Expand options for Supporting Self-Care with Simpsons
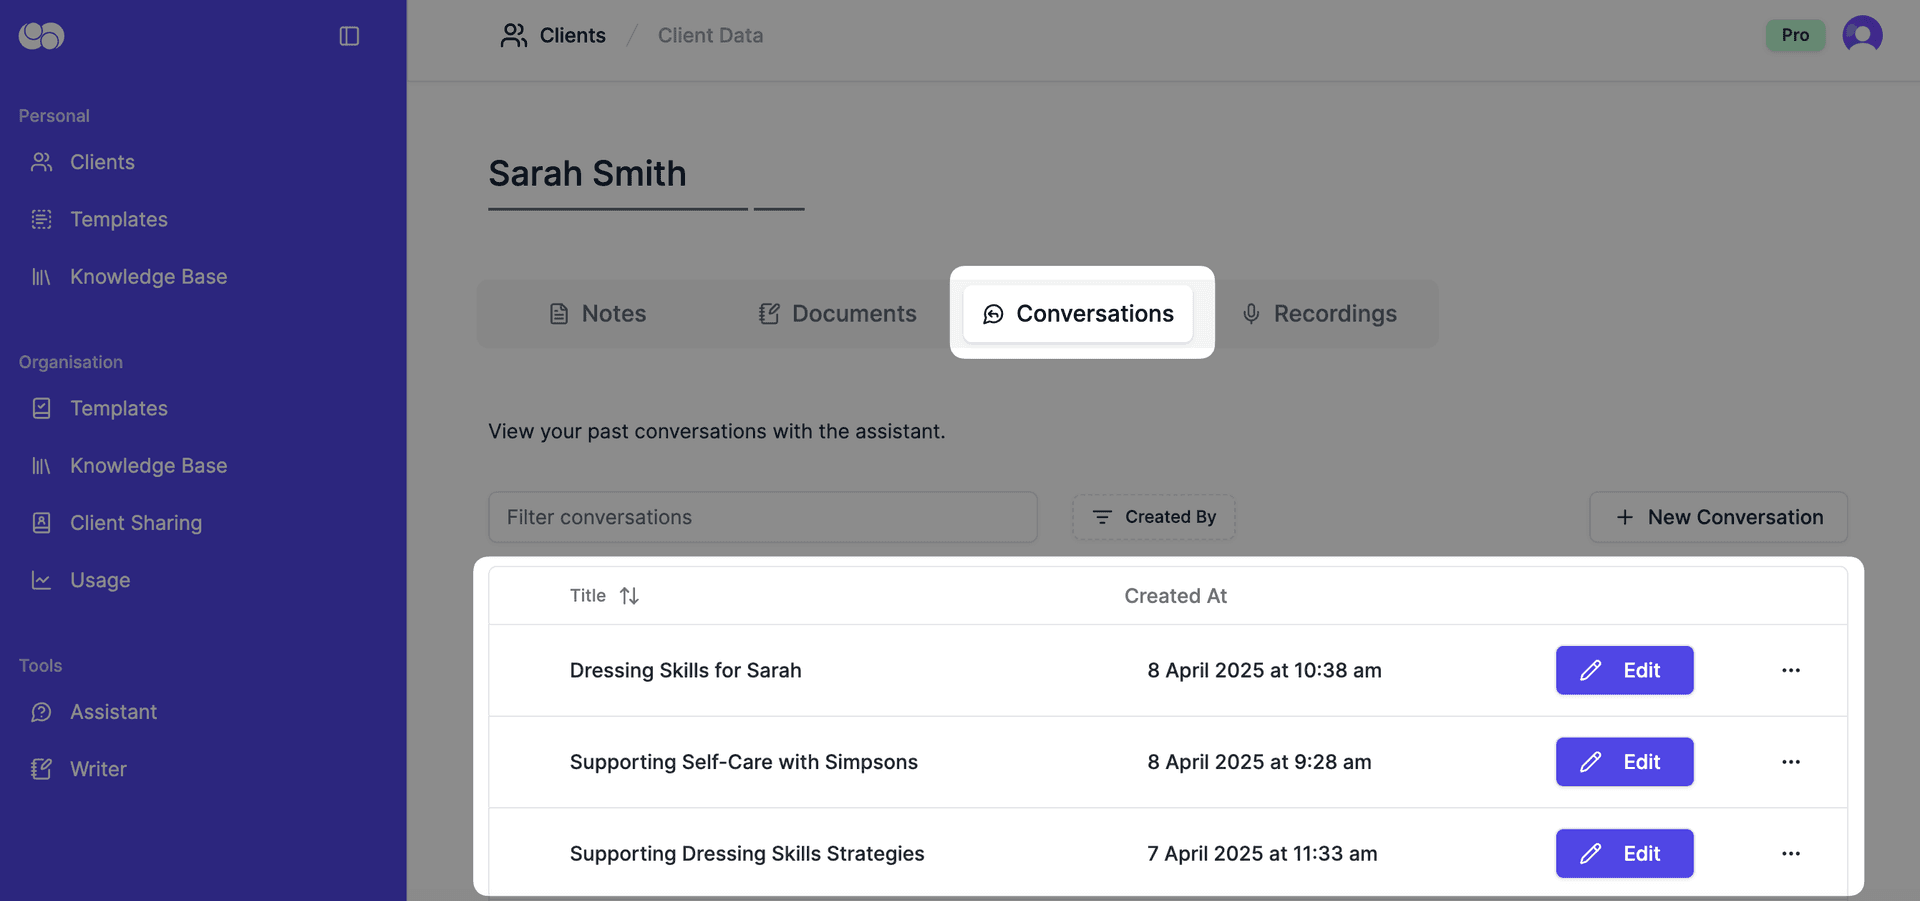Viewport: 1920px width, 901px height. coord(1791,761)
